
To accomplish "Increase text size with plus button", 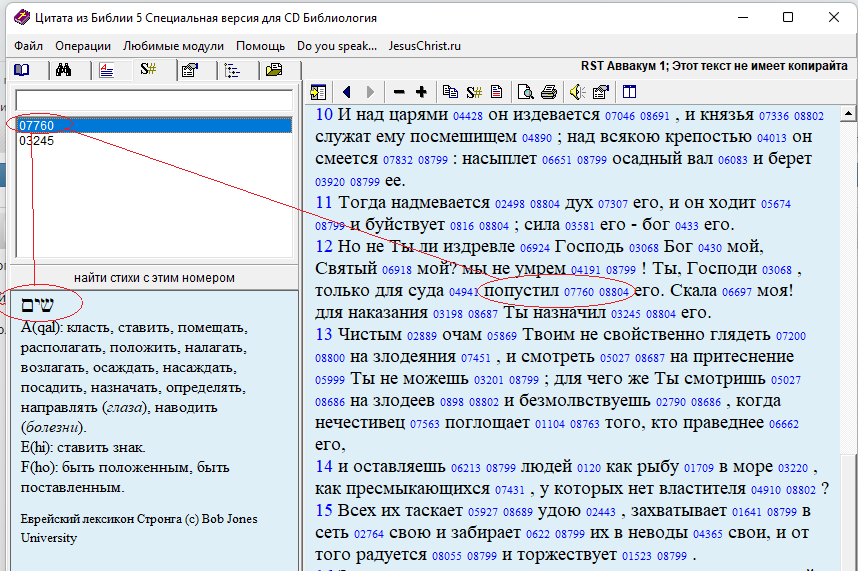I will pos(421,92).
